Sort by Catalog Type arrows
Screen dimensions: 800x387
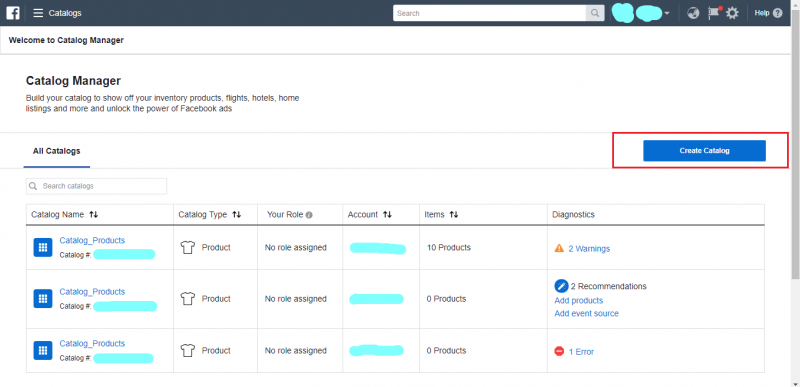click(236, 215)
